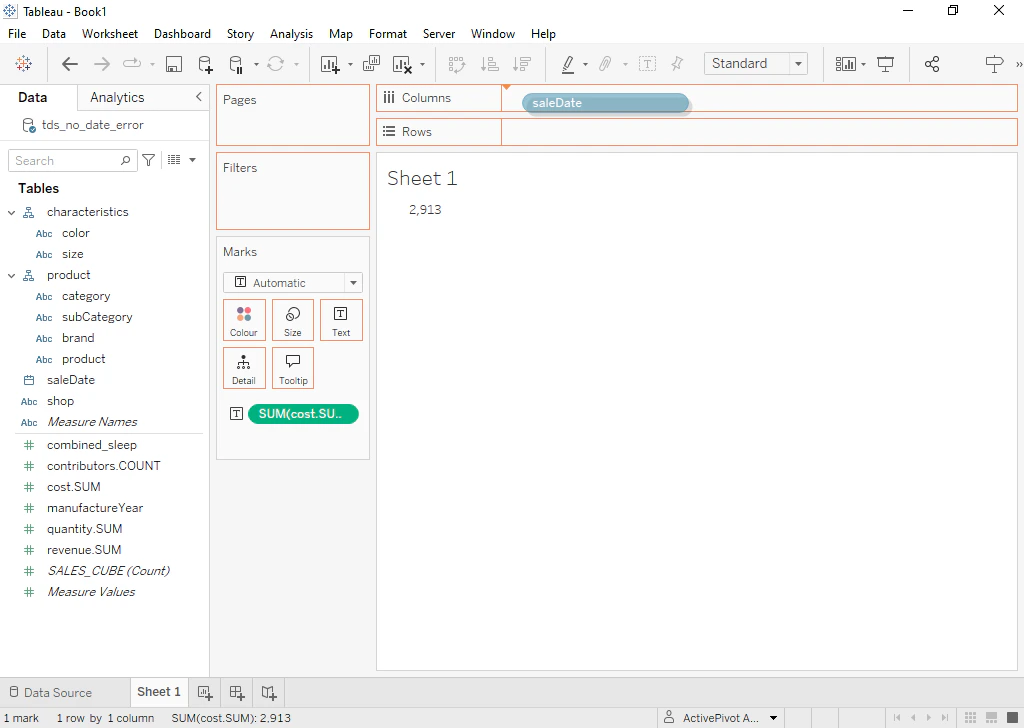Click the Size marks button
This screenshot has width=1024, height=728.
coord(293,320)
